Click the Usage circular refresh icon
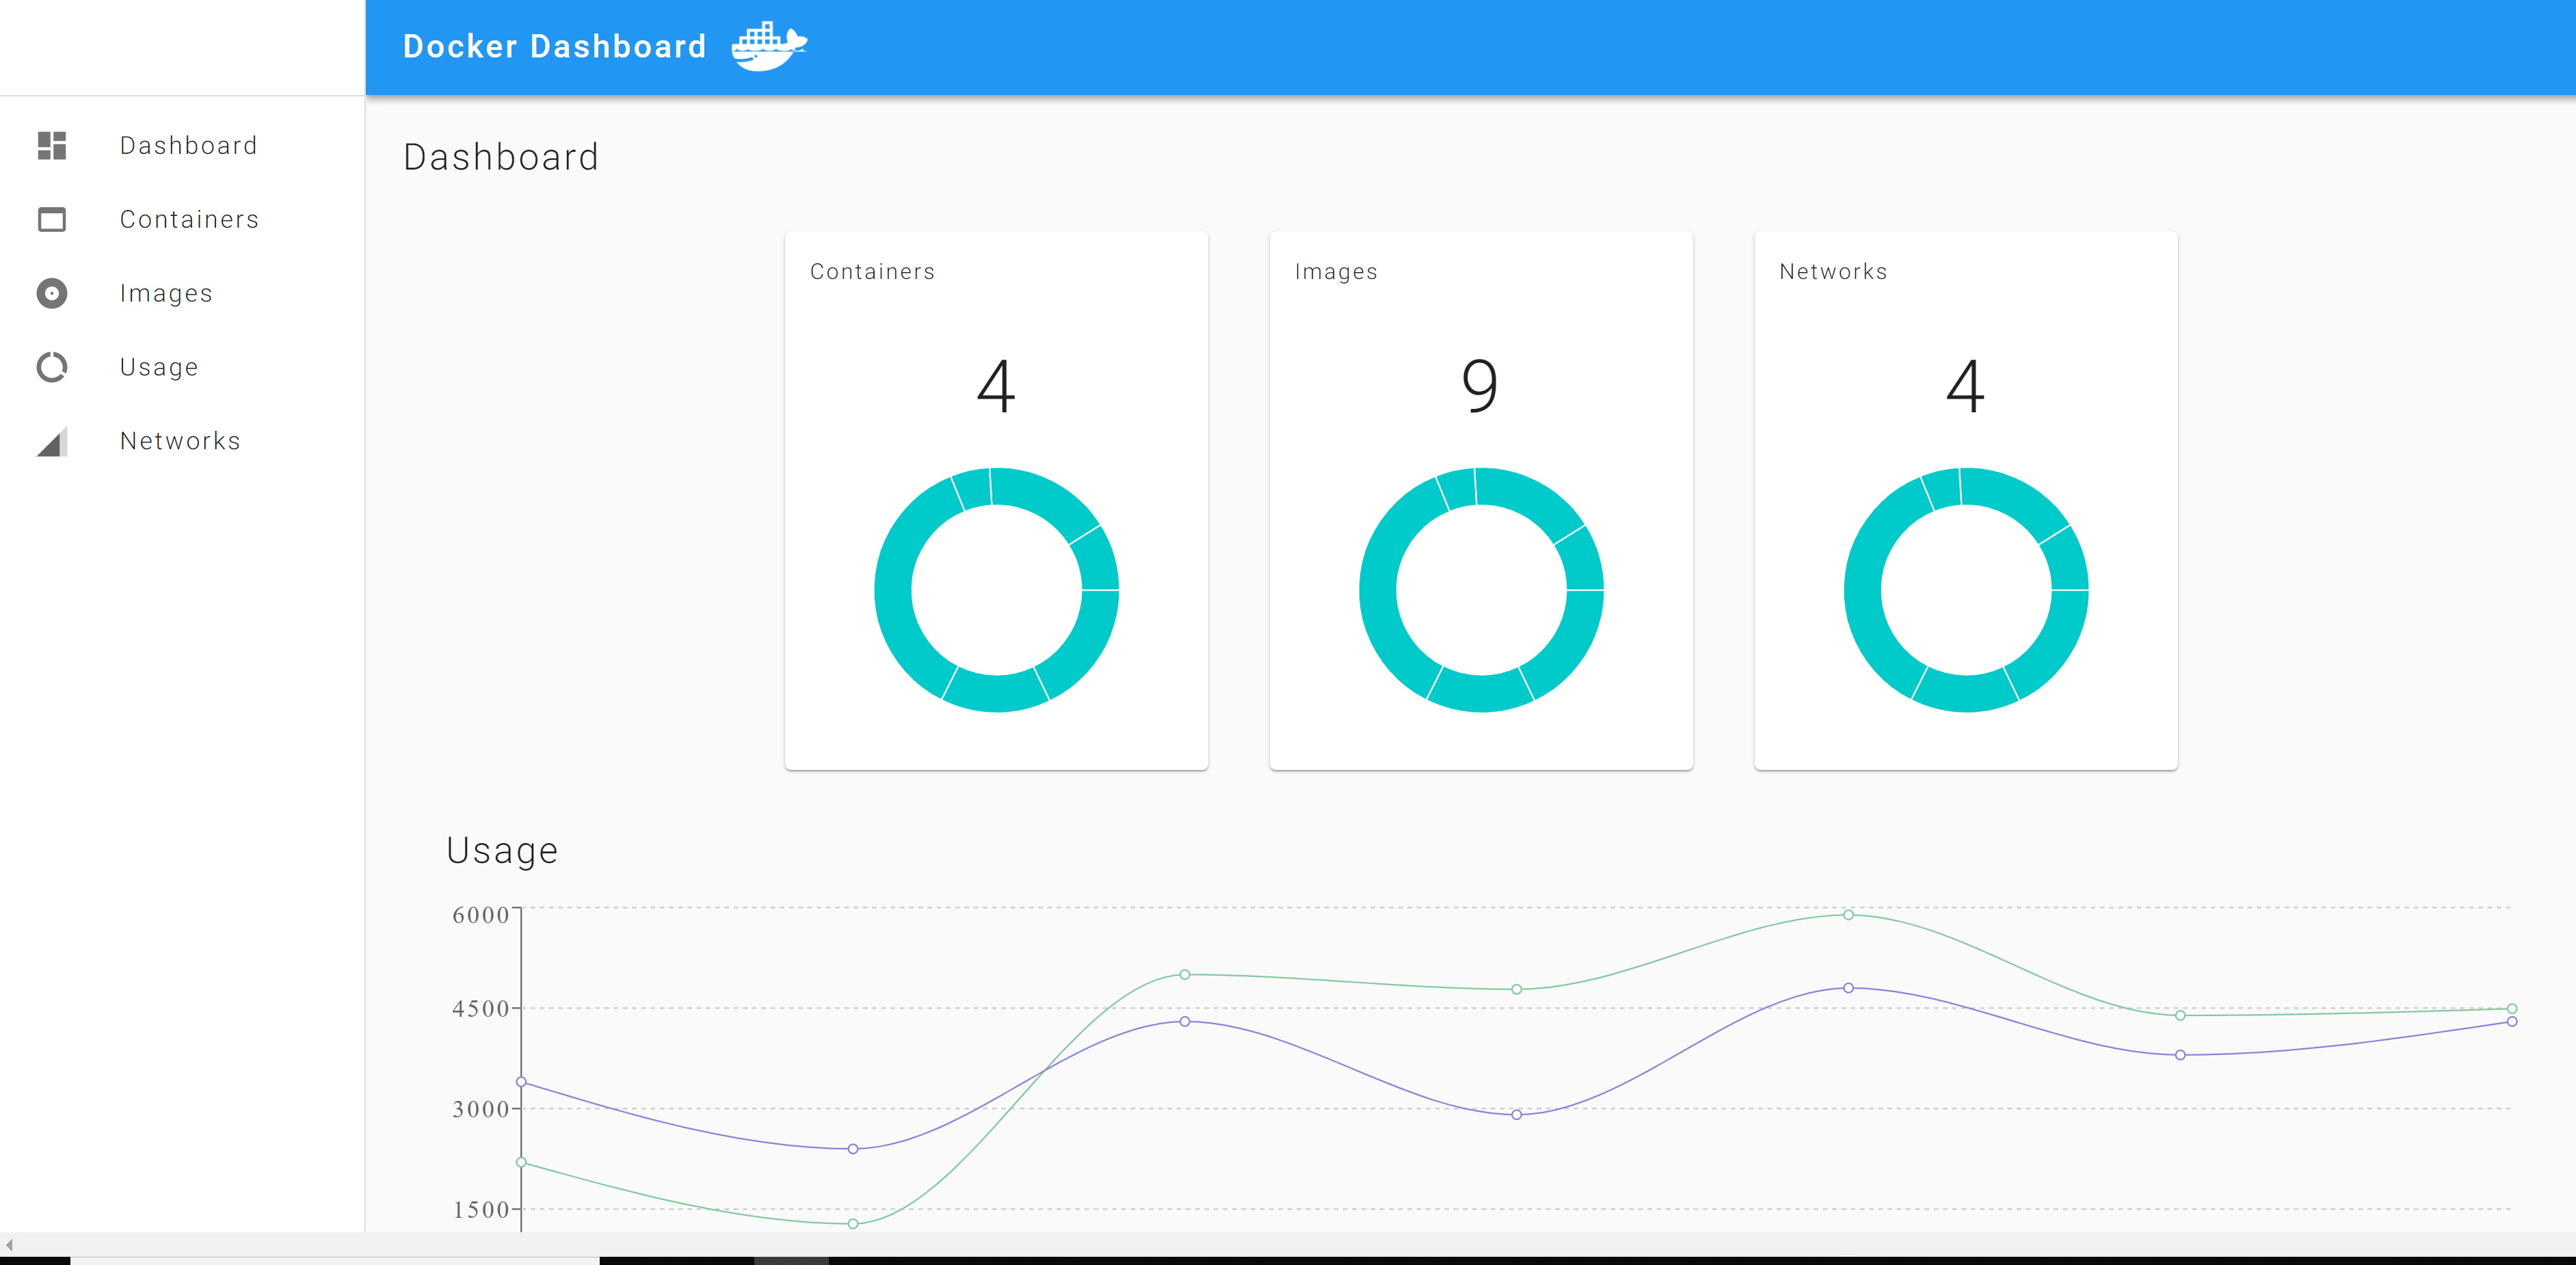Viewport: 2576px width, 1265px height. 52,367
